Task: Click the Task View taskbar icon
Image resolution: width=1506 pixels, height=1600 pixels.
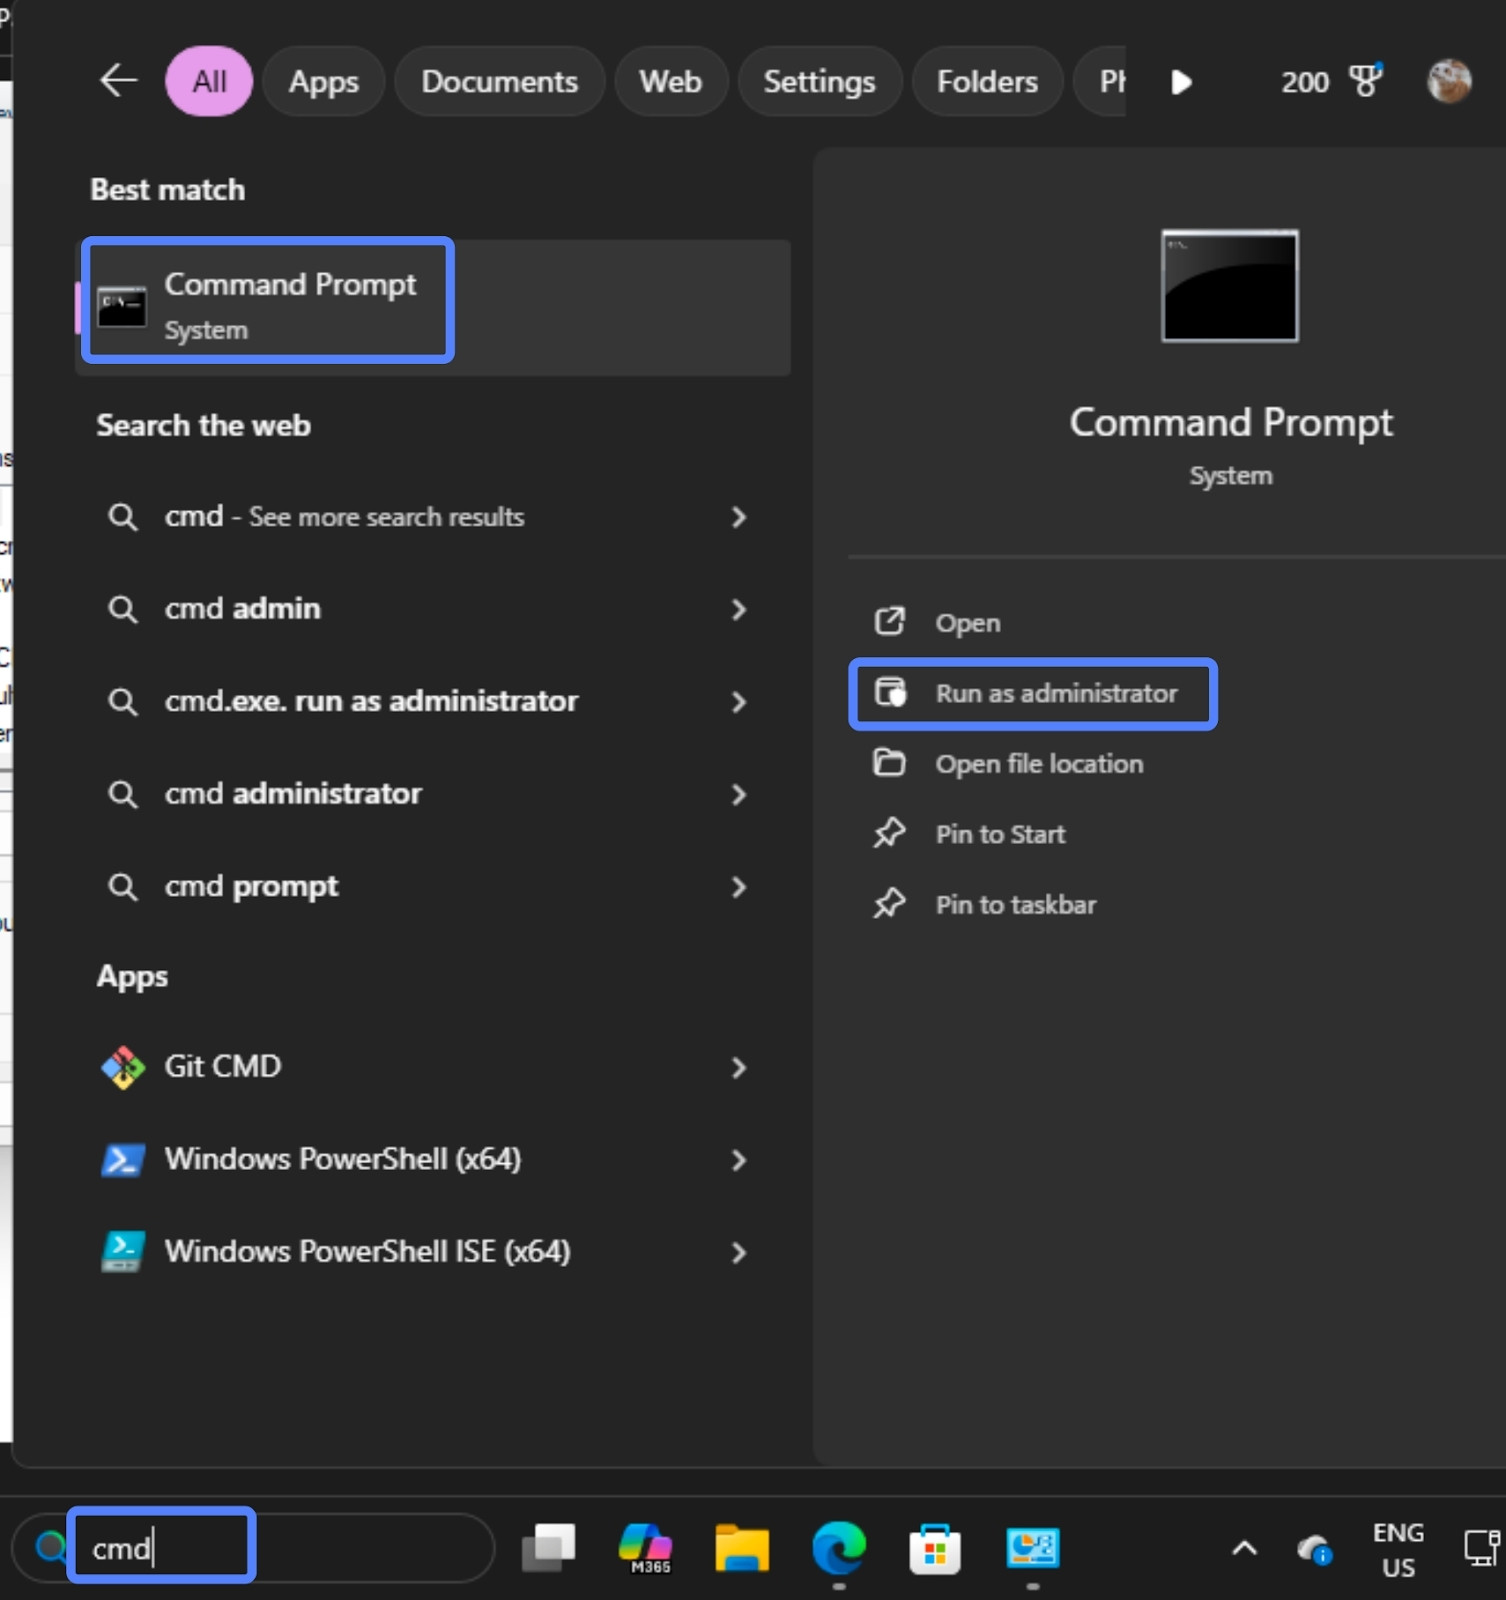Action: click(x=549, y=1548)
